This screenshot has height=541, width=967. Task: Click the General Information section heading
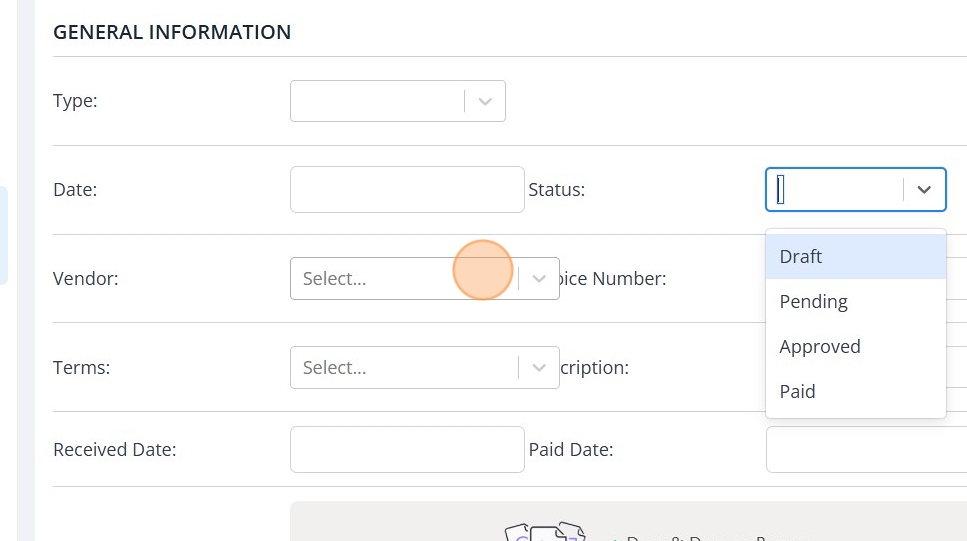(x=172, y=32)
